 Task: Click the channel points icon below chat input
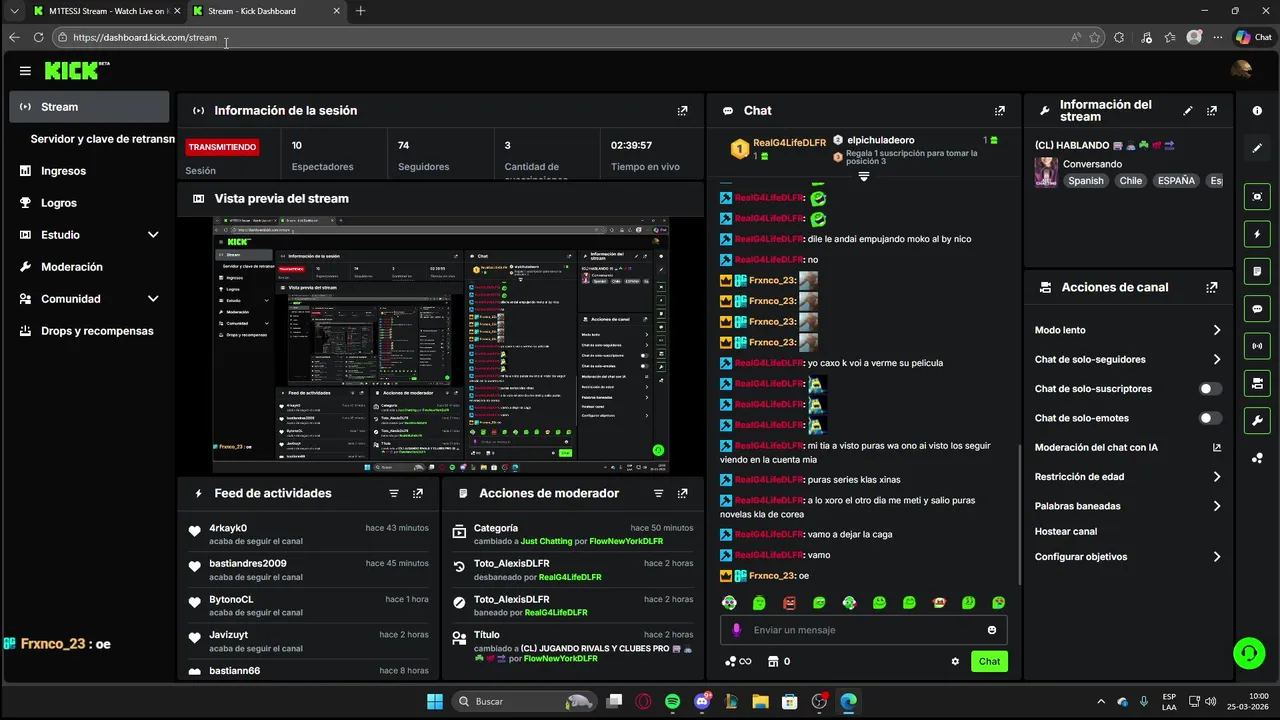point(731,662)
